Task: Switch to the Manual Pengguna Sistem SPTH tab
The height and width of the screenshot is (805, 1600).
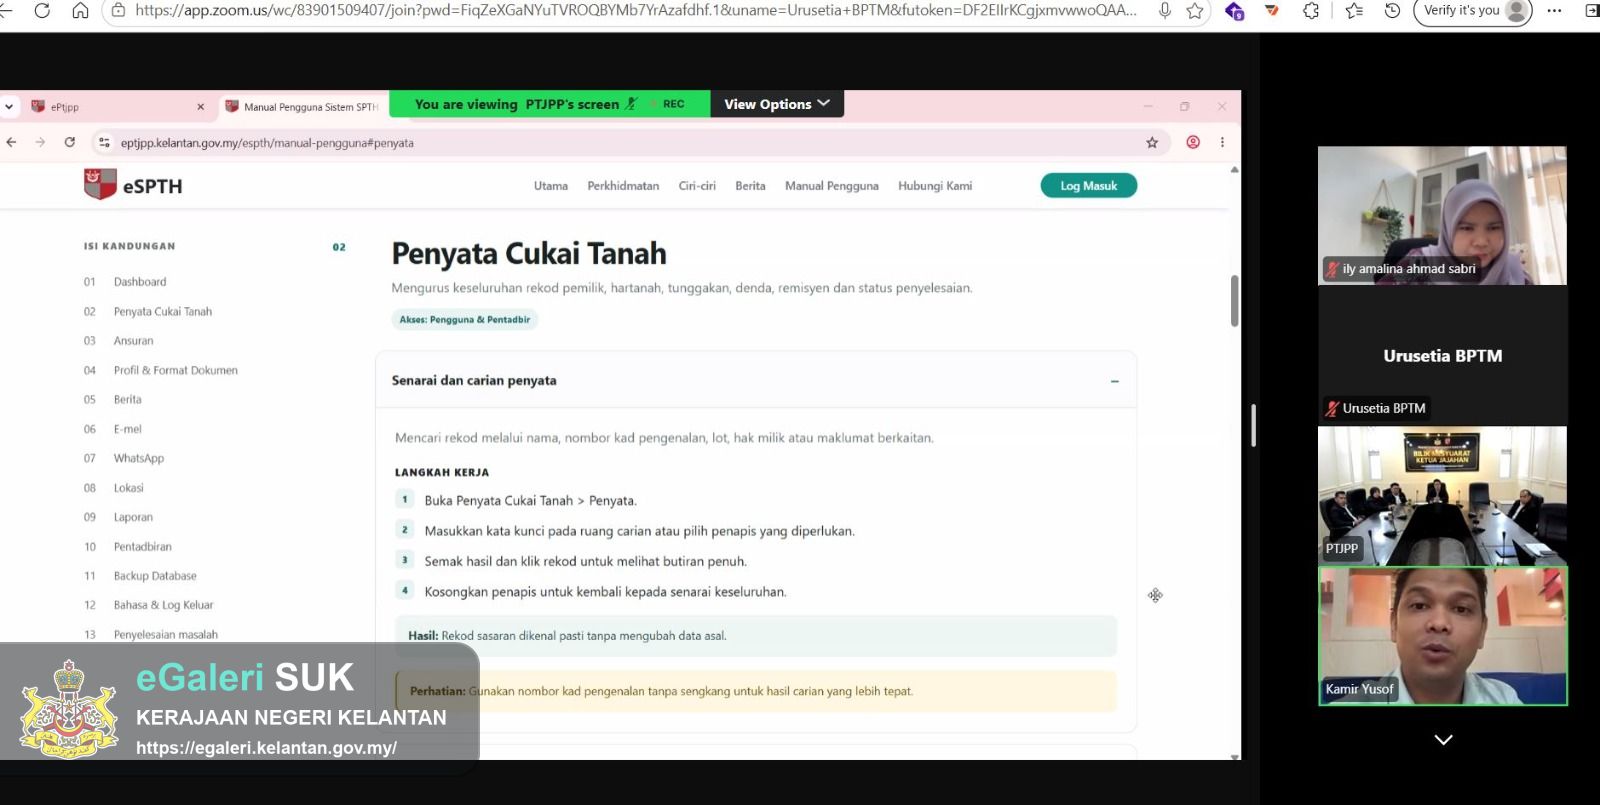Action: [x=302, y=107]
